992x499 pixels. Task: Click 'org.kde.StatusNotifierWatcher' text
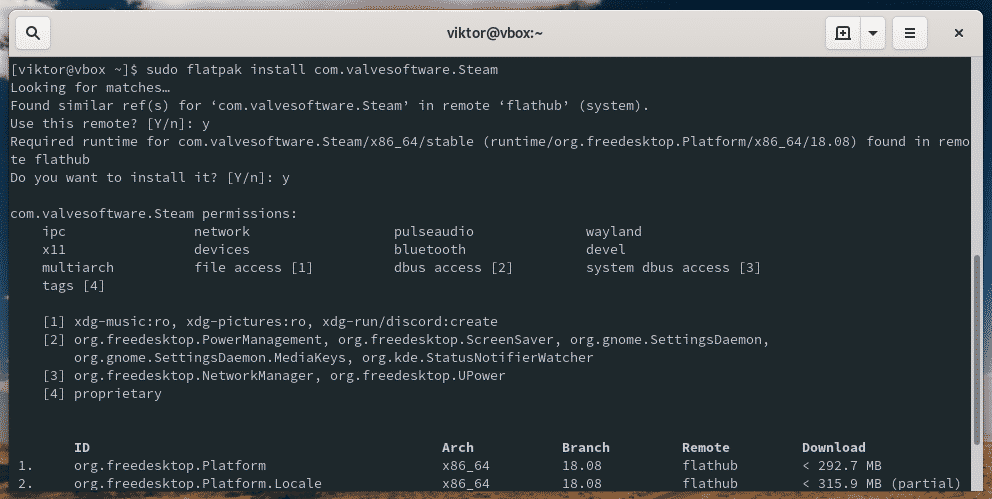[478, 357]
